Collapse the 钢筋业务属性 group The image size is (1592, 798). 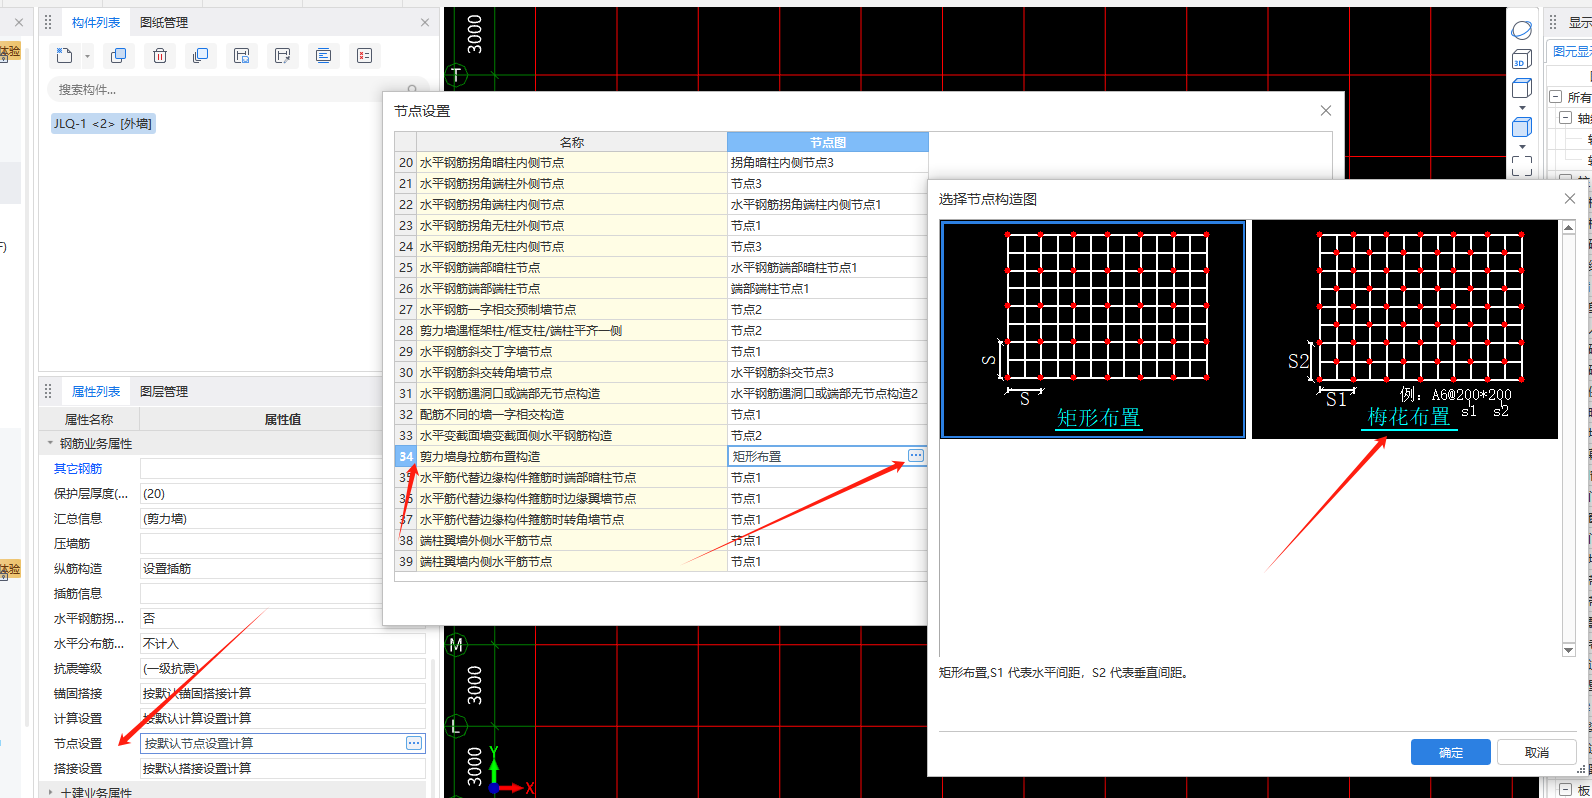click(51, 443)
